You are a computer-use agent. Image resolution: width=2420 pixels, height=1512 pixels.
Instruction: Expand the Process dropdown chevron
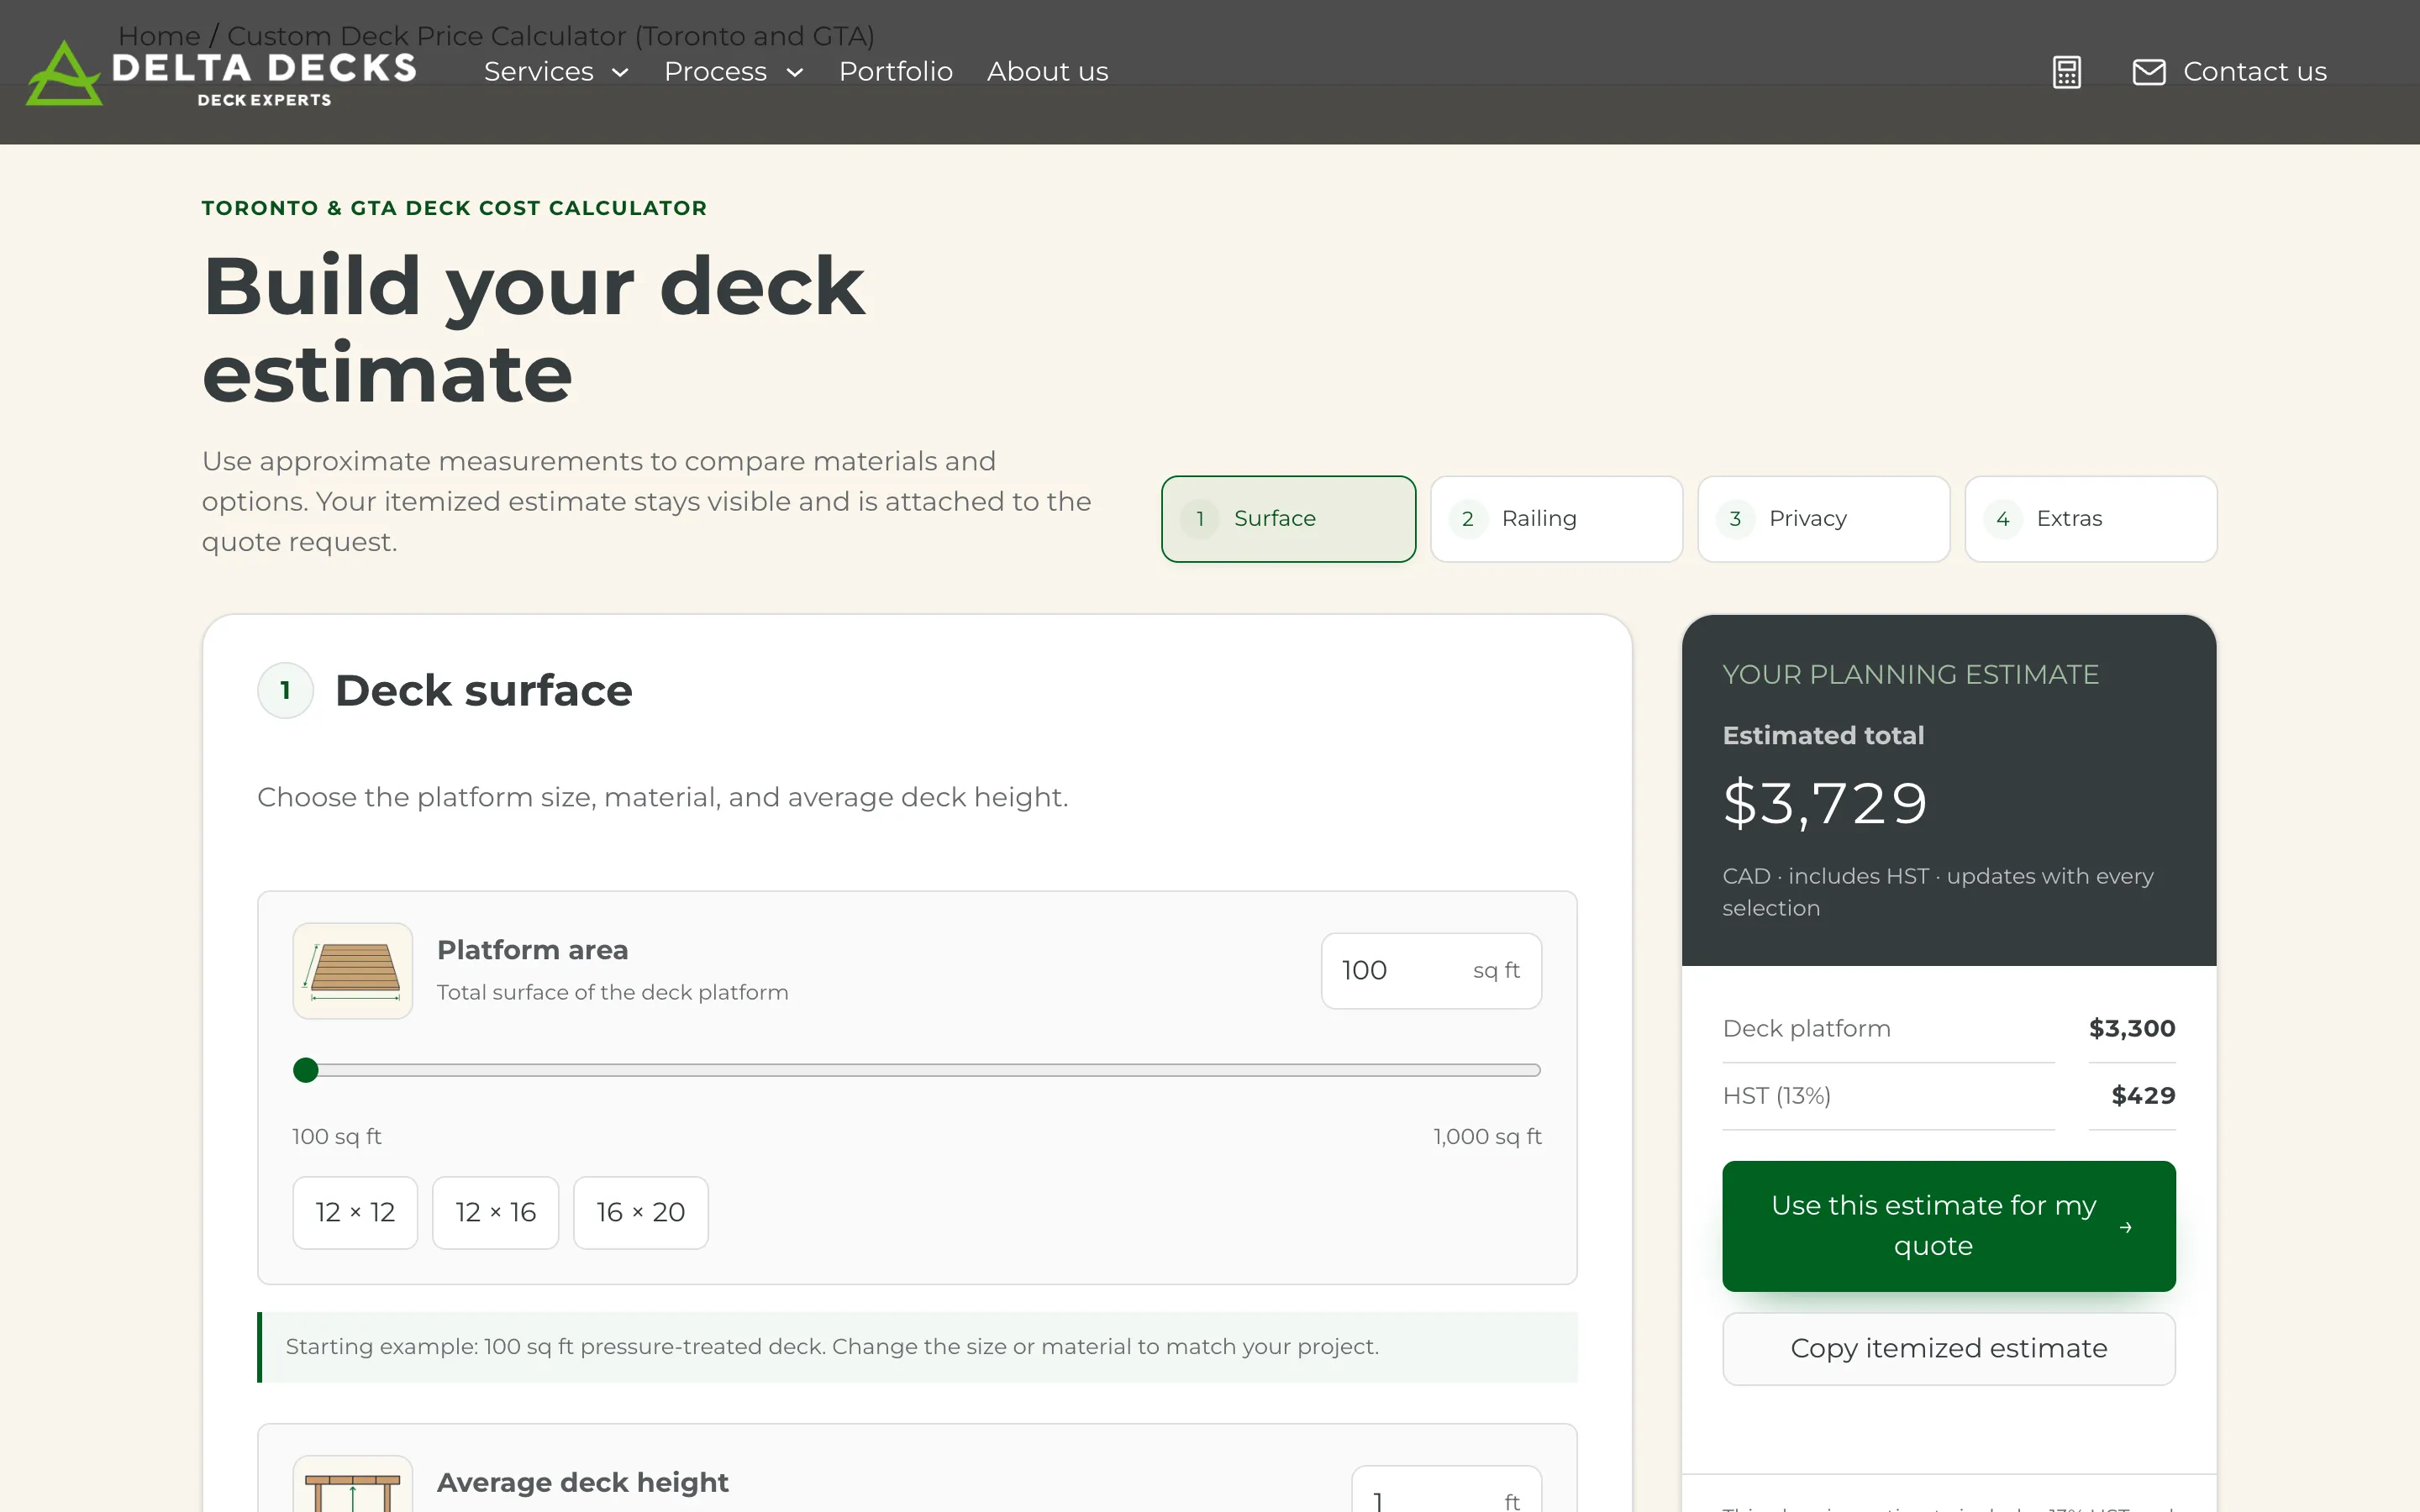click(795, 73)
